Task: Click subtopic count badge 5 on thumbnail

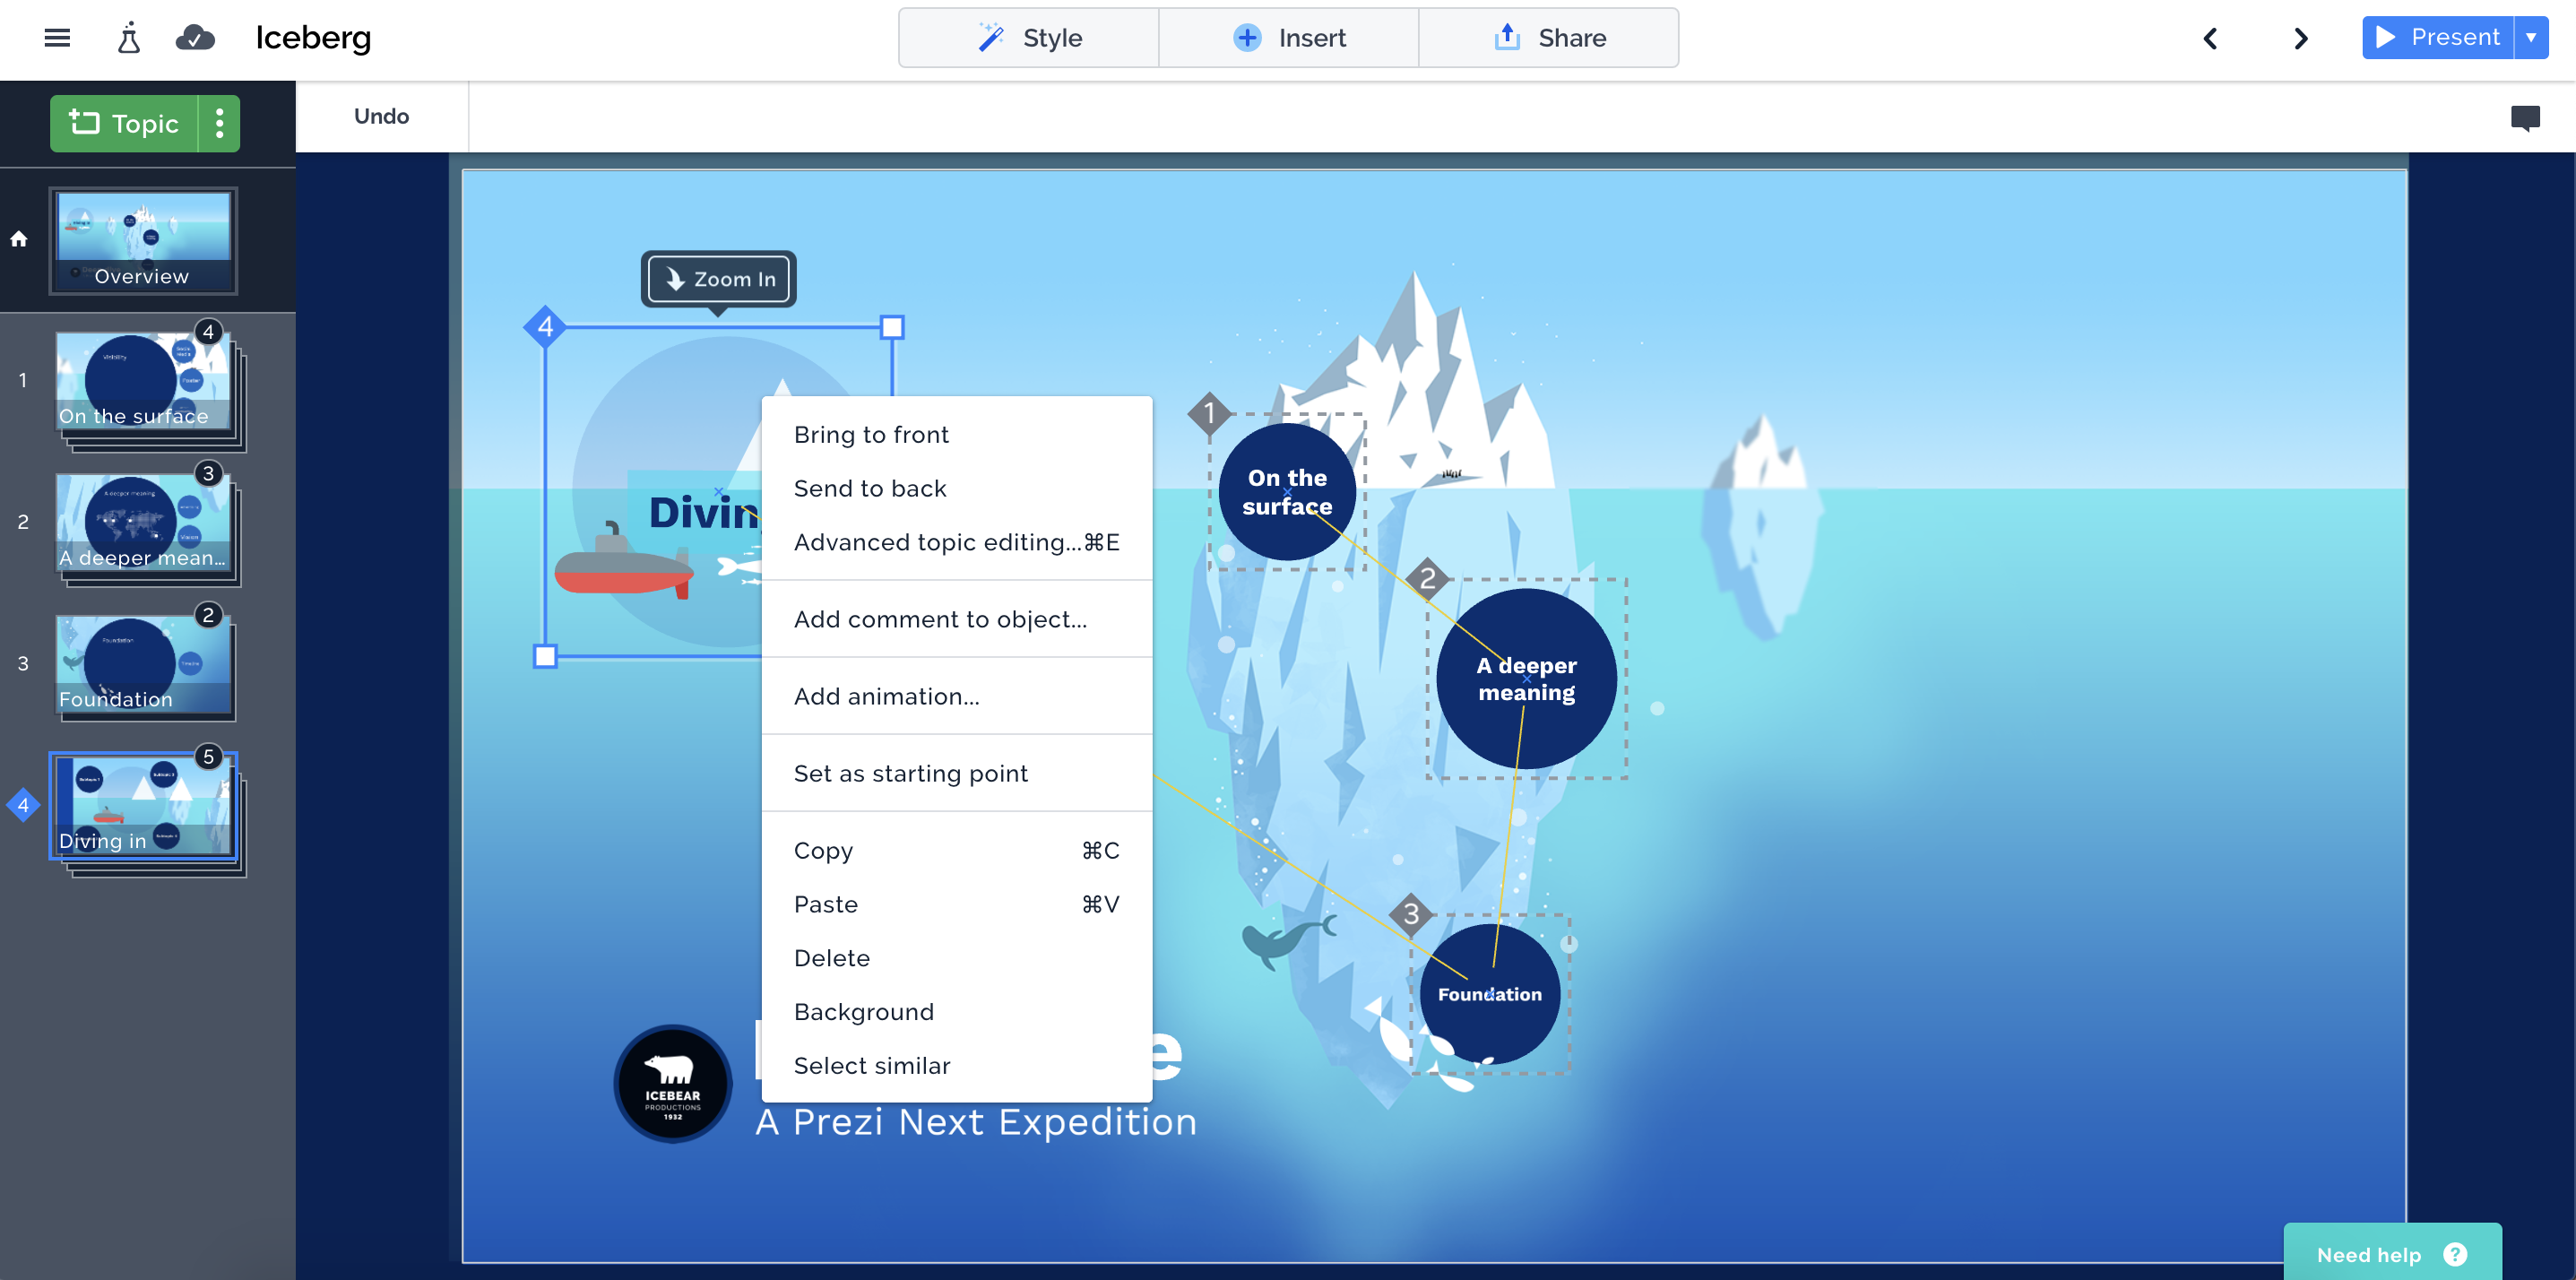Action: (x=208, y=757)
